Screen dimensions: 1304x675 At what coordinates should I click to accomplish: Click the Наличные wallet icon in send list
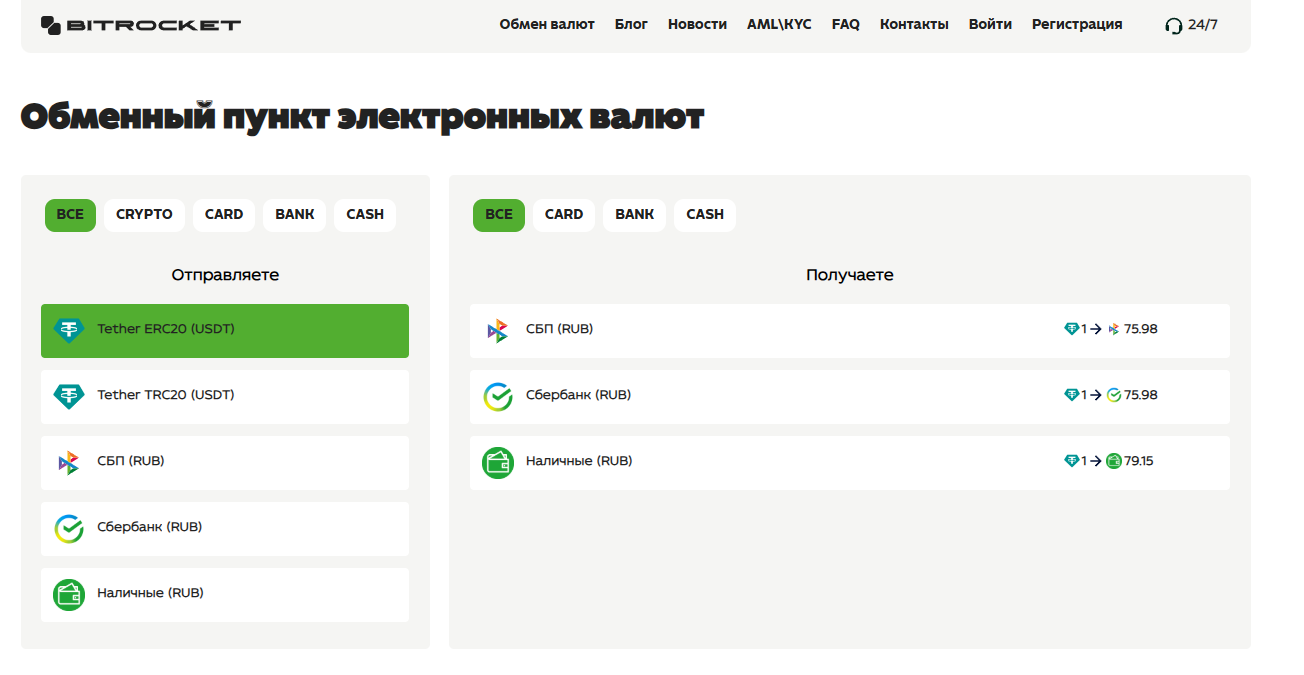click(x=69, y=594)
